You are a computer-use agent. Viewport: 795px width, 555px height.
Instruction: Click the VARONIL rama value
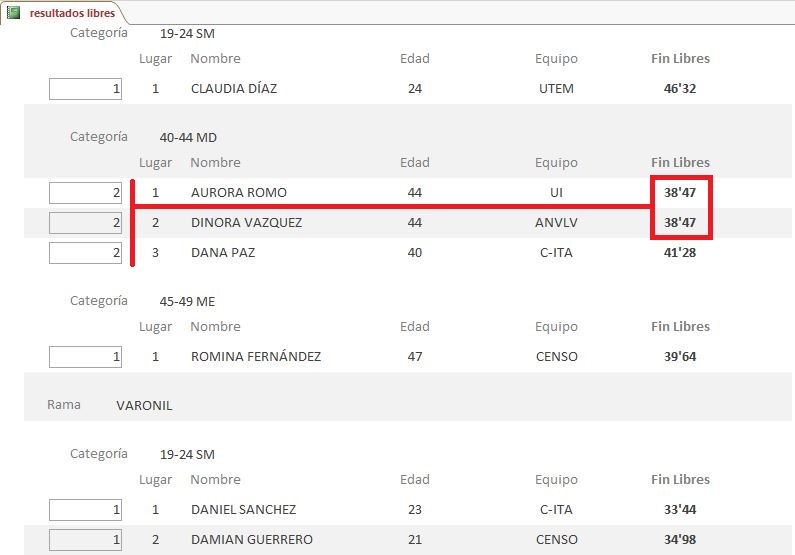tap(144, 405)
